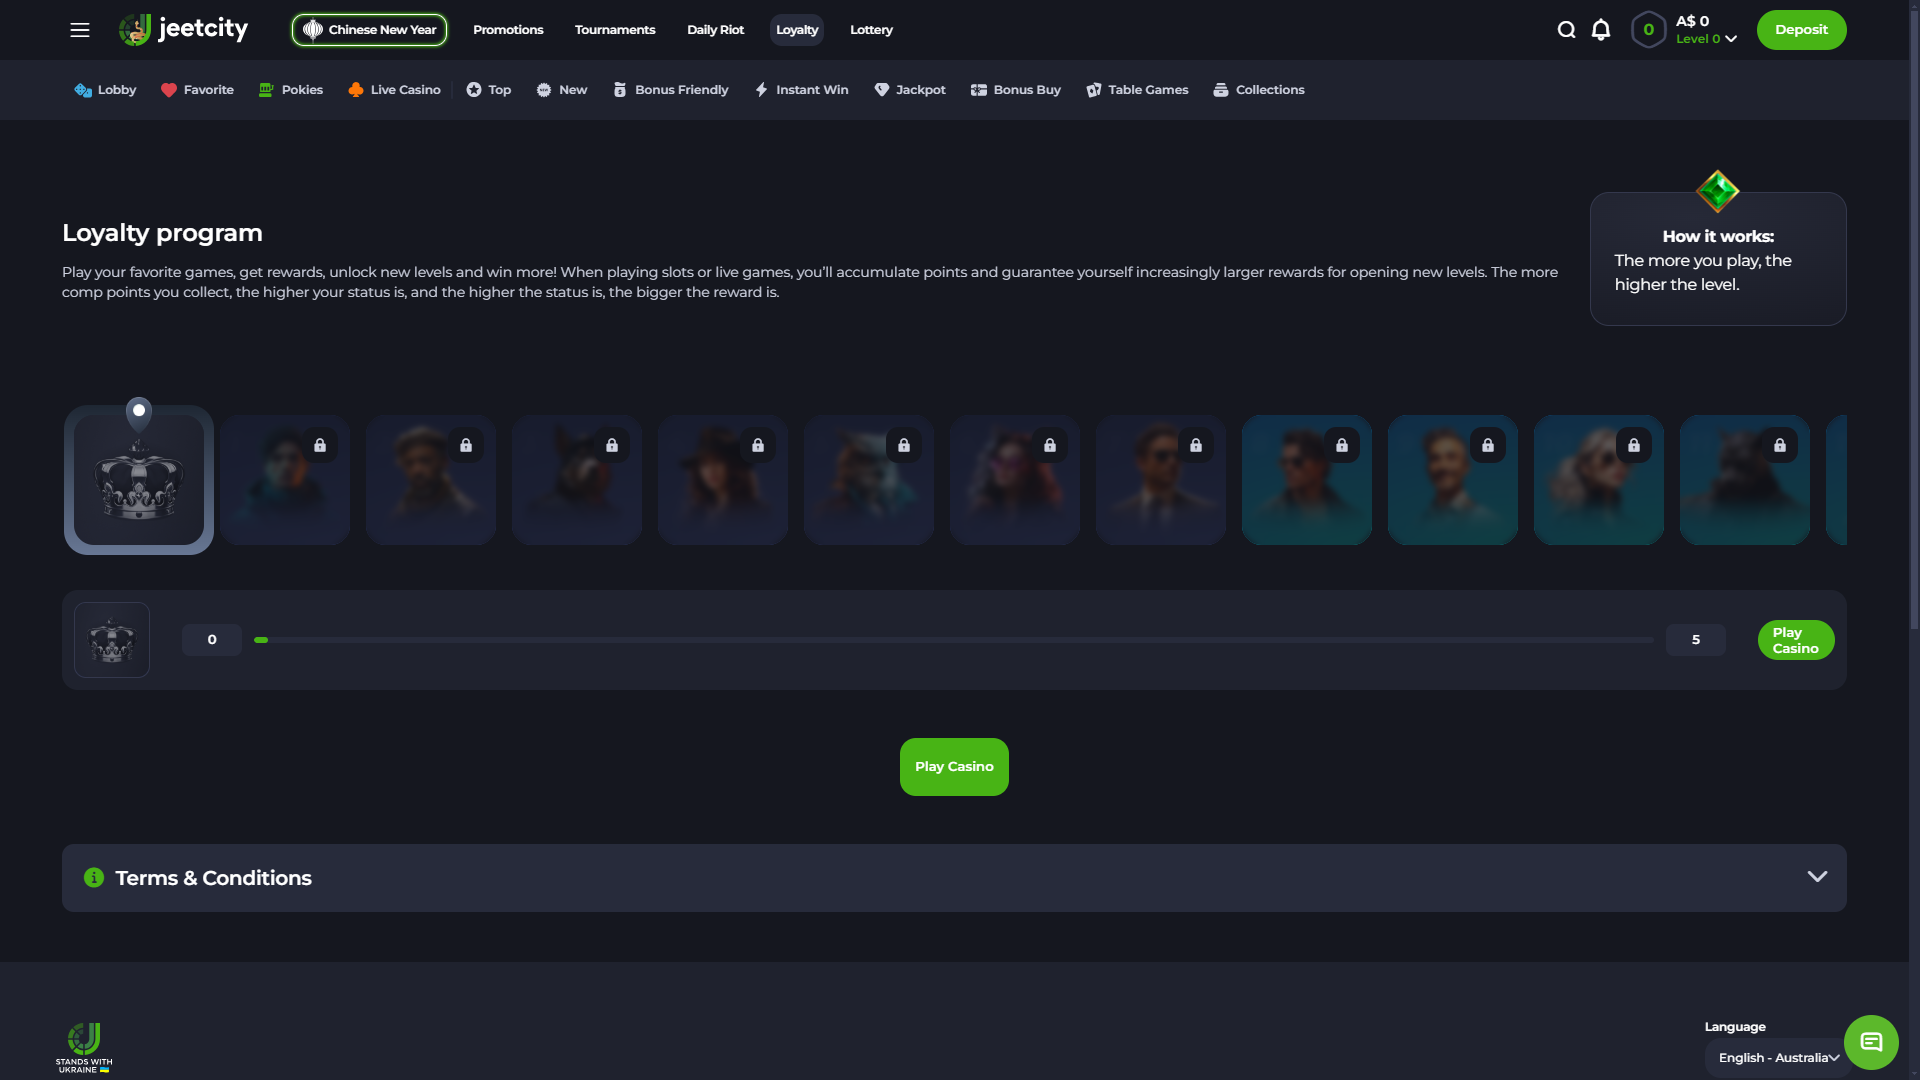Image resolution: width=1920 pixels, height=1080 pixels.
Task: Open the Instant Win lightning category
Action: pyautogui.click(x=801, y=90)
